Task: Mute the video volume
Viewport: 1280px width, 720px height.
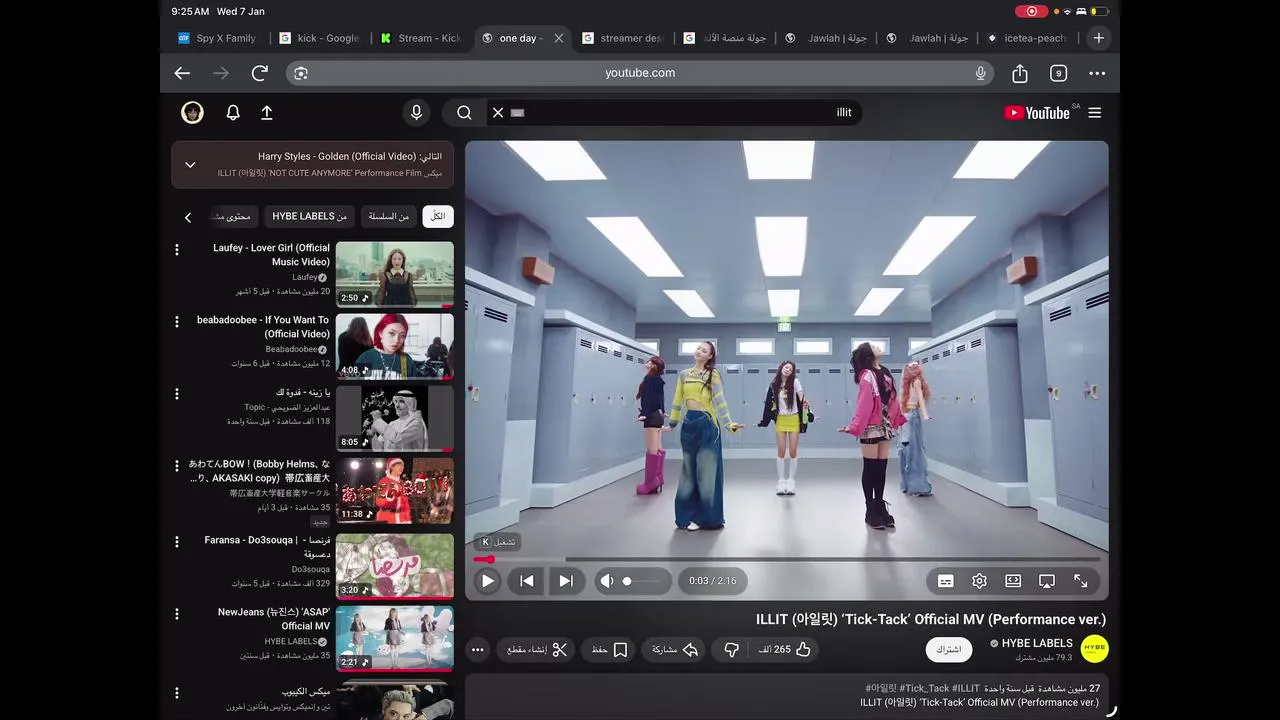Action: [606, 581]
